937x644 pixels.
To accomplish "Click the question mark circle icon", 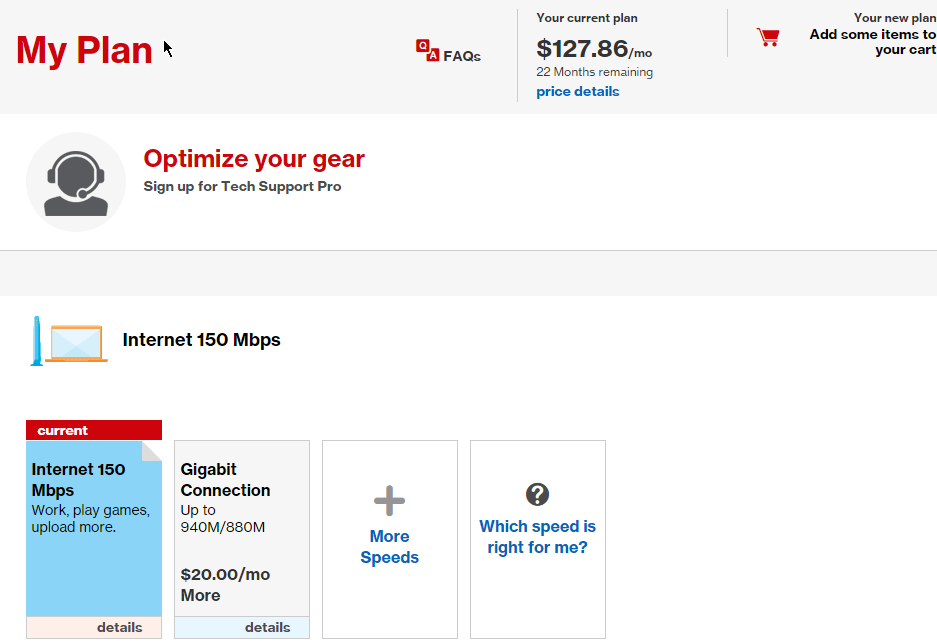I will 537,495.
